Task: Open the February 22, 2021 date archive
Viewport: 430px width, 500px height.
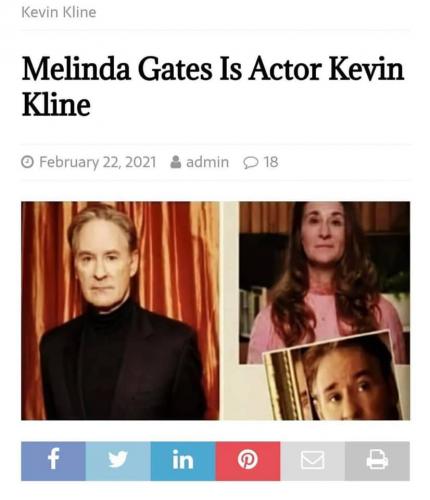Action: point(98,162)
